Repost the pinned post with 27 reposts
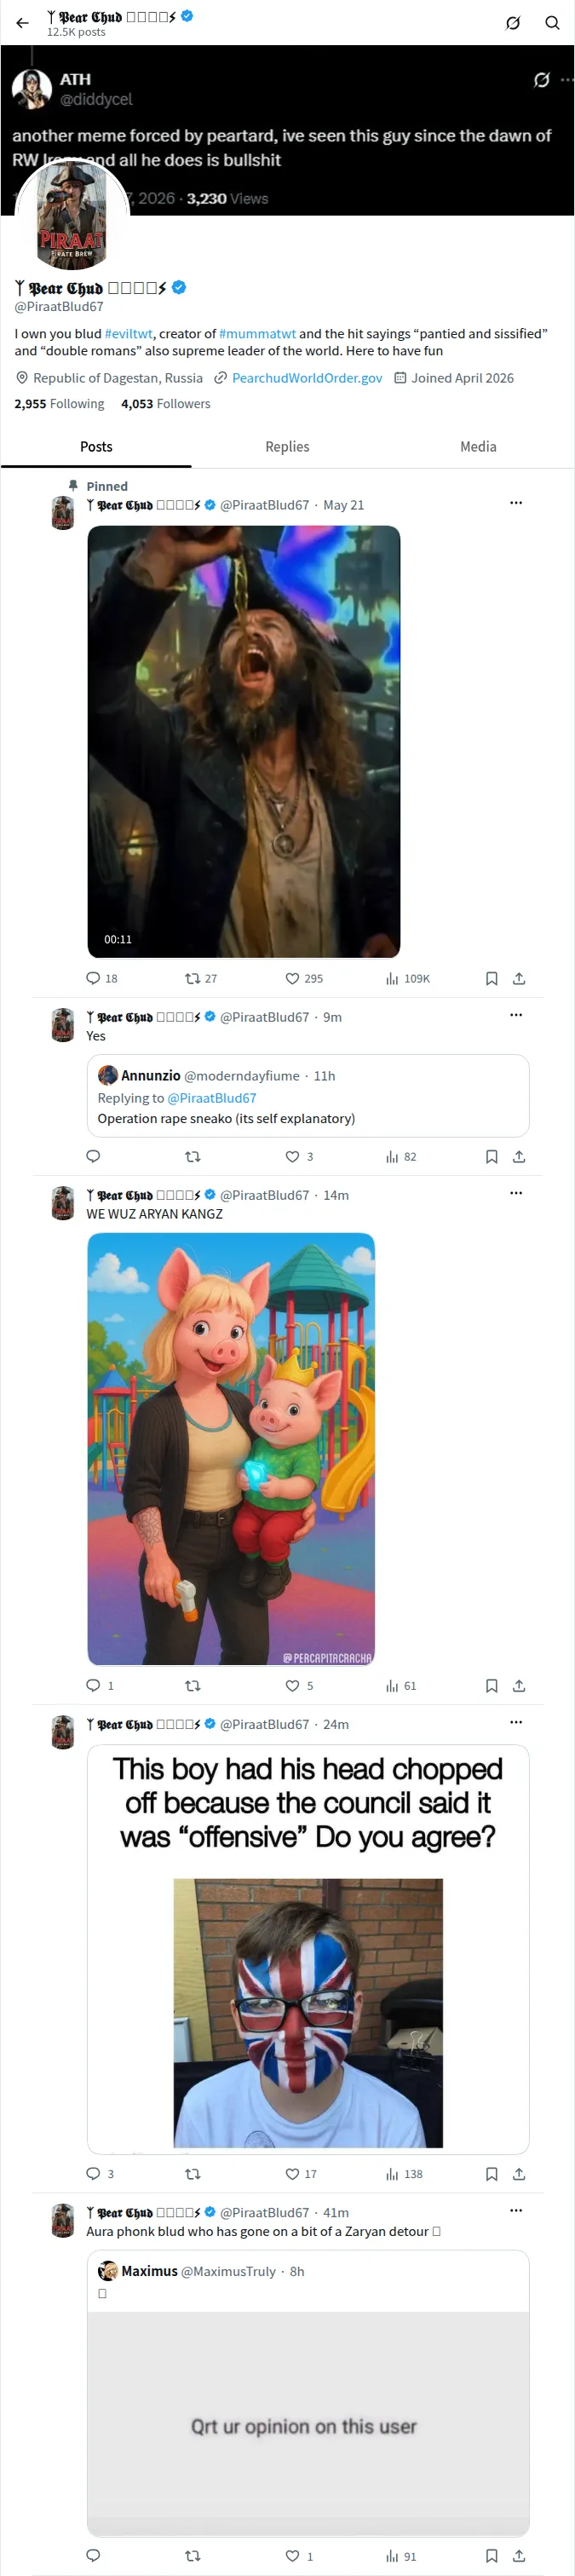575x2576 pixels. (201, 979)
